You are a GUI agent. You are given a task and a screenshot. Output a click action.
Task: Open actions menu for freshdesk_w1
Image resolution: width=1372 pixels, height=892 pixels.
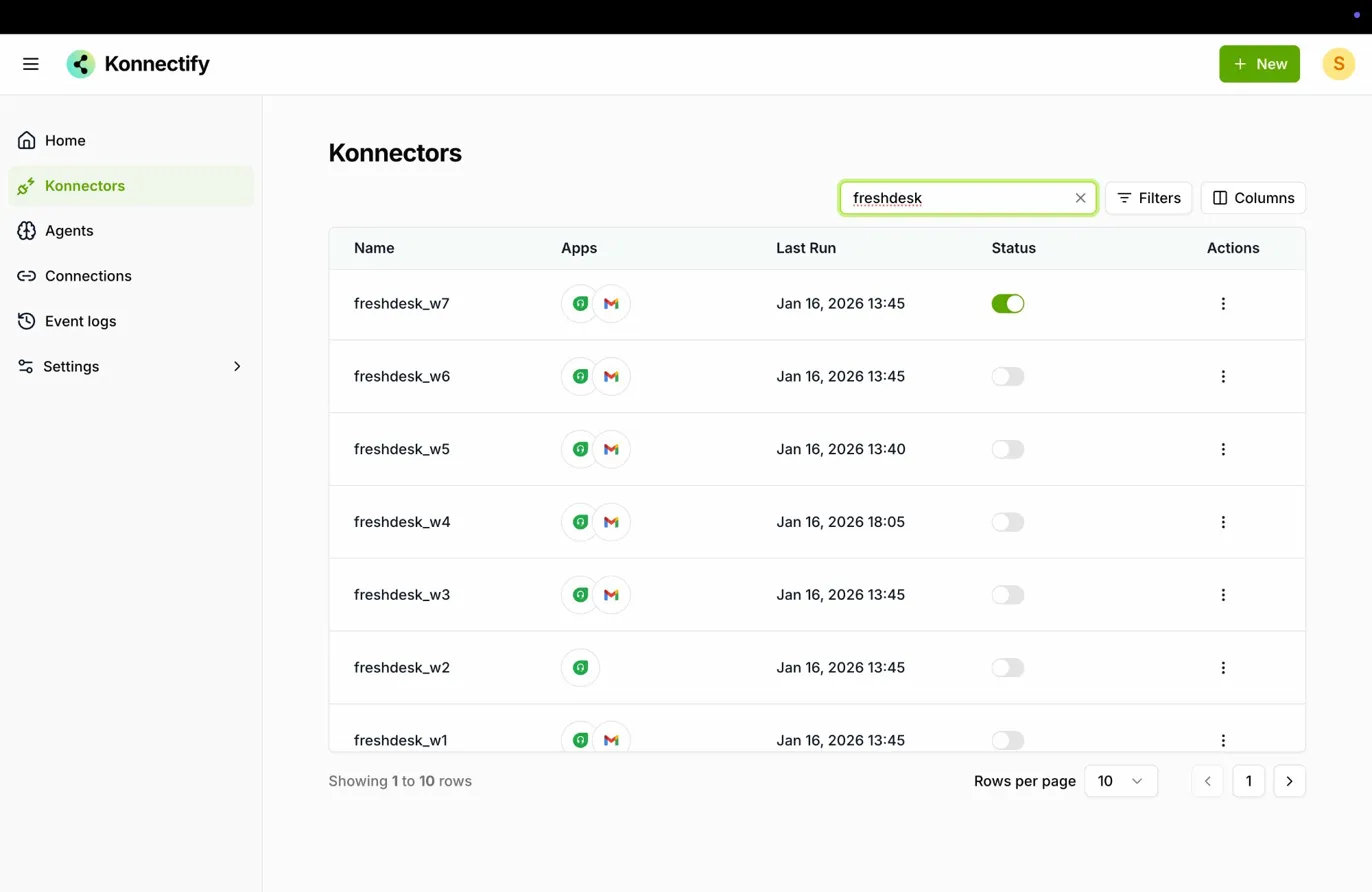[1223, 741]
